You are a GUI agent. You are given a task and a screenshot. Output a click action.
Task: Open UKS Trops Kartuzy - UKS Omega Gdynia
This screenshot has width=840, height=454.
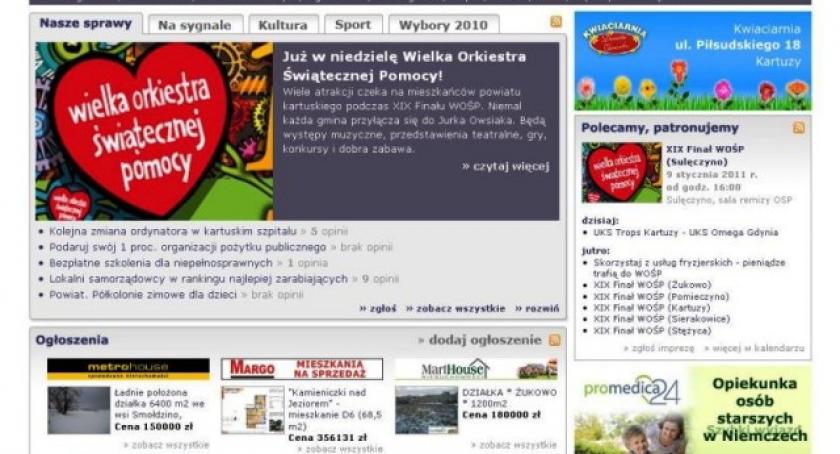click(686, 232)
